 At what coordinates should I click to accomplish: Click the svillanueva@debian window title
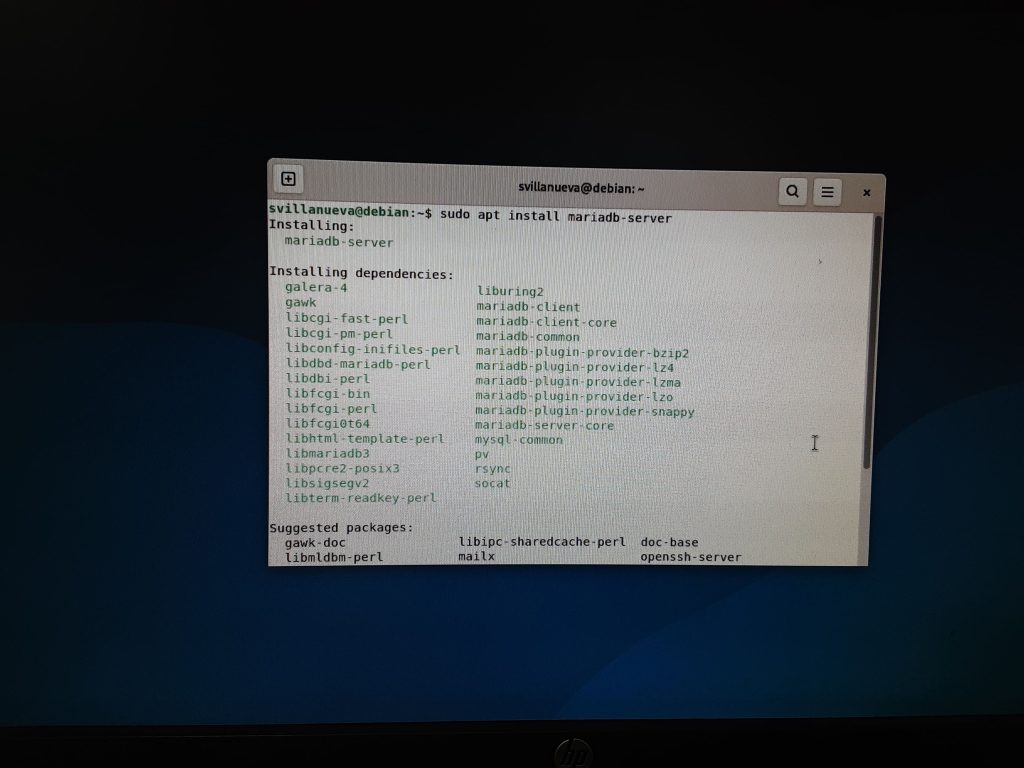pyautogui.click(x=581, y=188)
